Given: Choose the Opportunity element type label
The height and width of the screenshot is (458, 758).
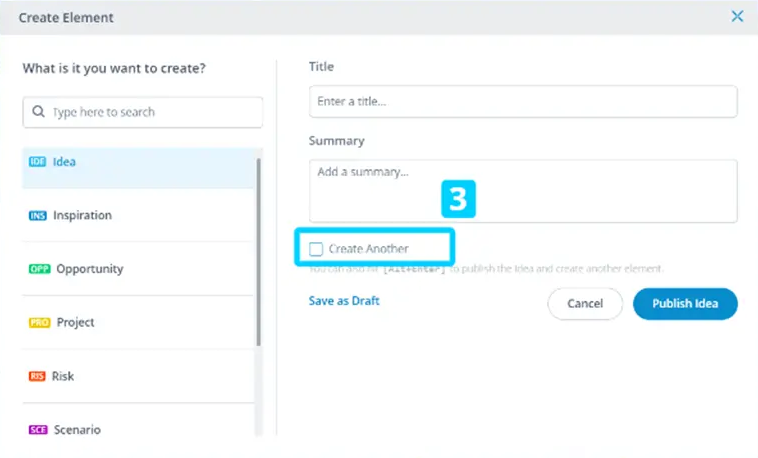Looking at the screenshot, I should click(x=90, y=270).
